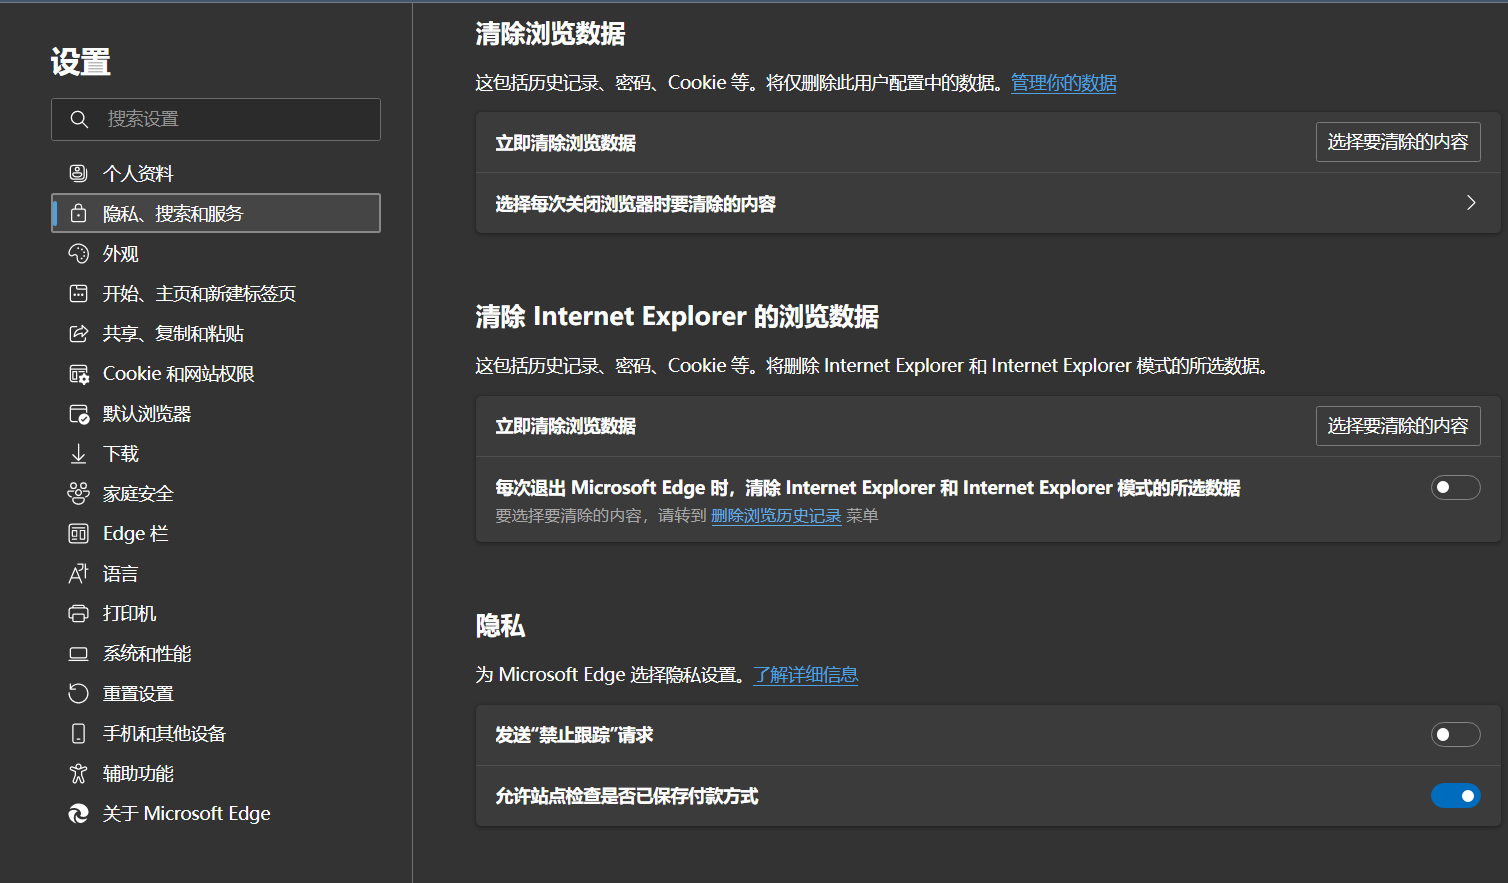Select 语言 in the settings sidebar
The width and height of the screenshot is (1508, 883).
[x=216, y=573]
